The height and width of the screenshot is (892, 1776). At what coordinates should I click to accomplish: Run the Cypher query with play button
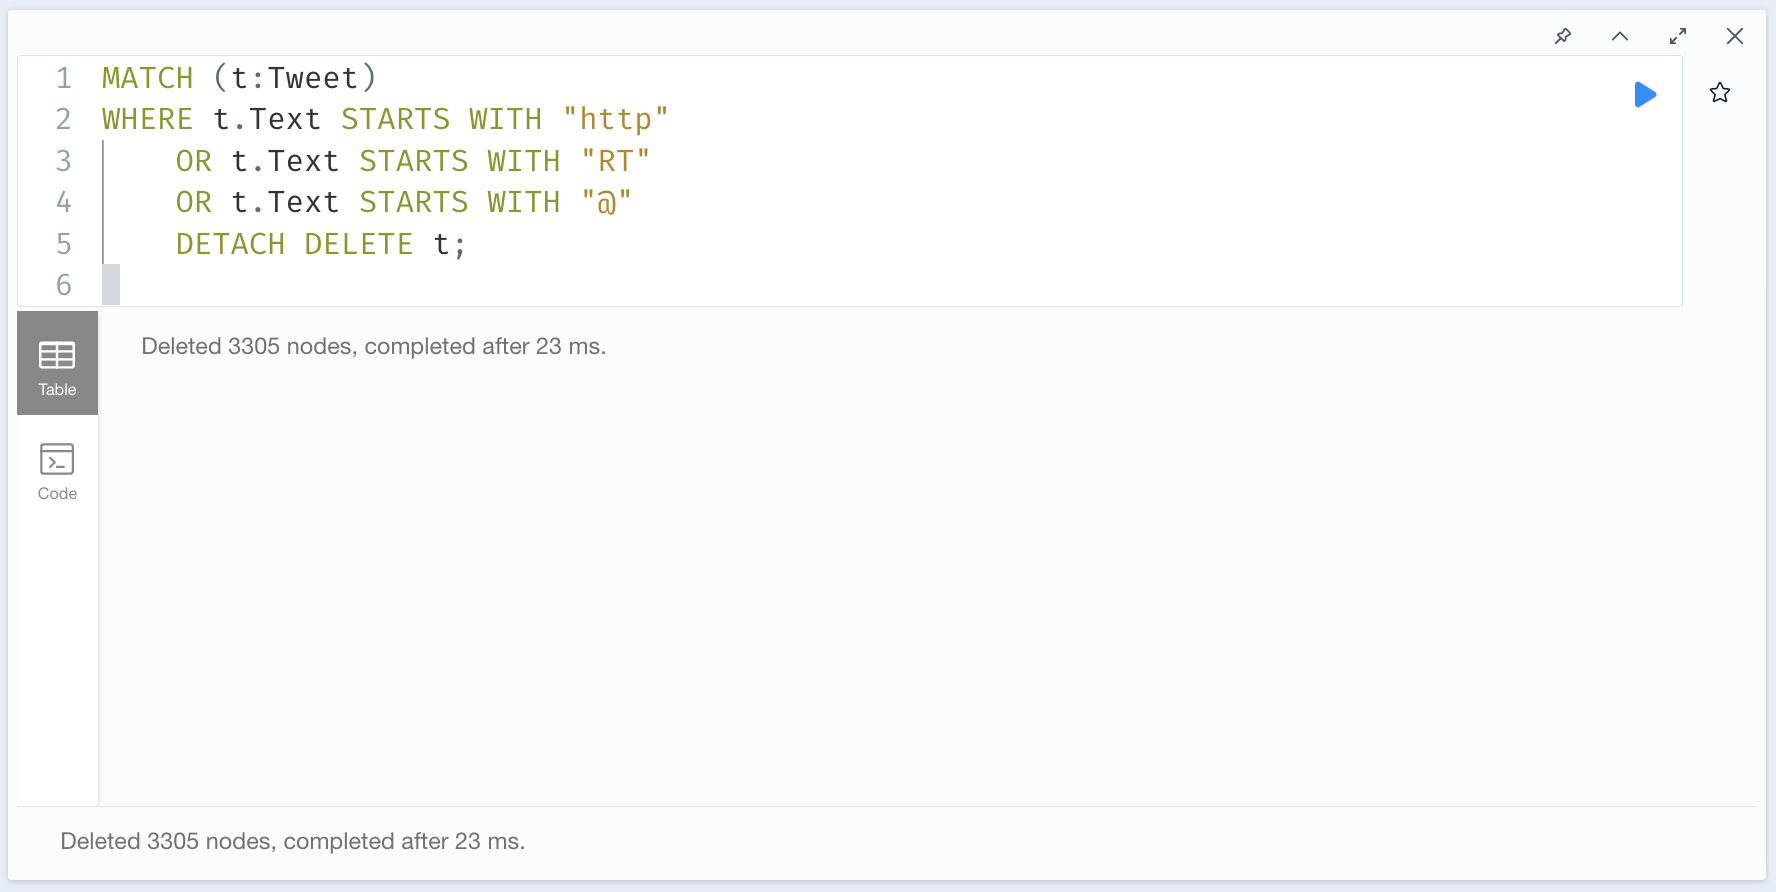(1645, 95)
